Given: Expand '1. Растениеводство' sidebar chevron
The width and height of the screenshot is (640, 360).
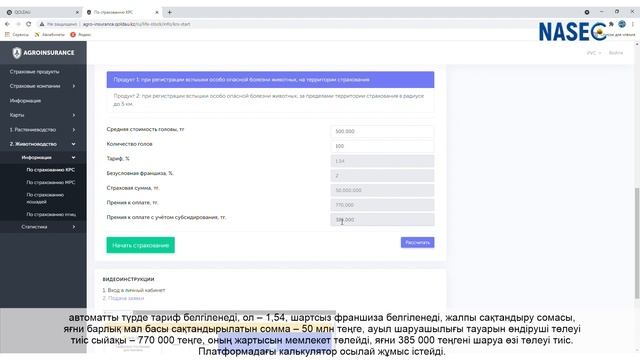Looking at the screenshot, I should pos(74,130).
